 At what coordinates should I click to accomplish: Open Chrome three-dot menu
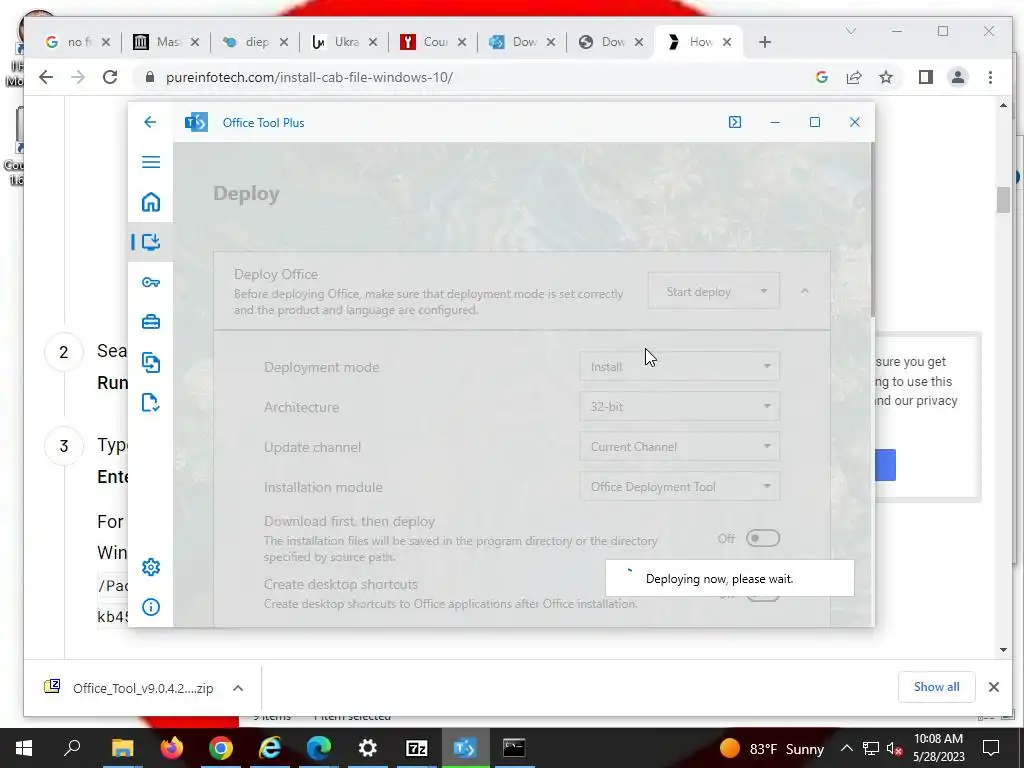click(x=991, y=77)
